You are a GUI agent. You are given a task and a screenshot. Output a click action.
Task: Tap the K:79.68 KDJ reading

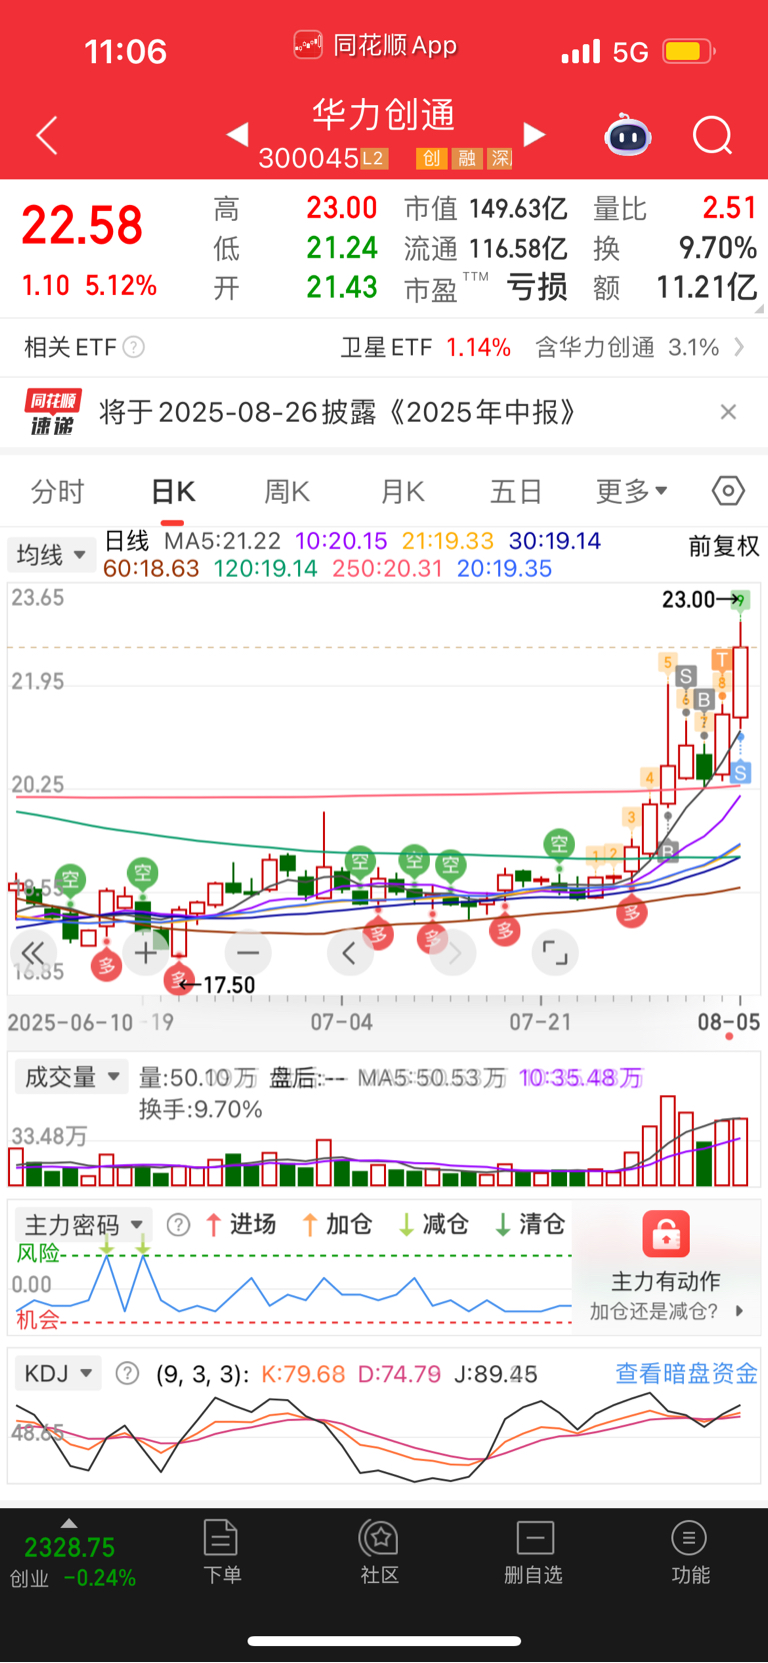[x=303, y=1374]
